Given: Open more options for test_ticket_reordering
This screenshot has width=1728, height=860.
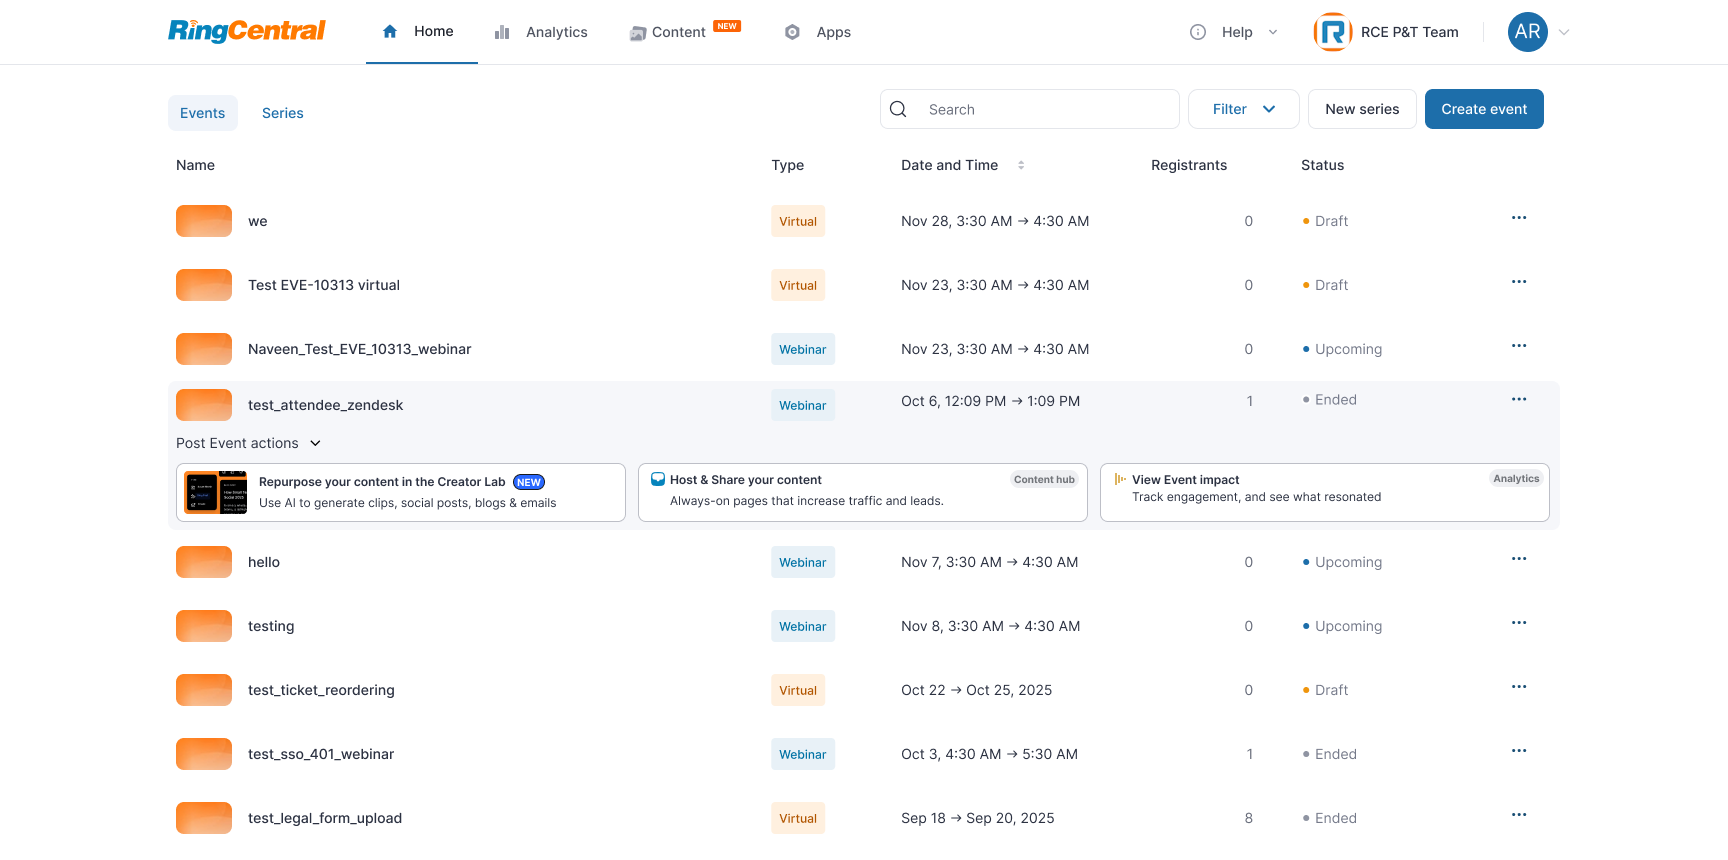Looking at the screenshot, I should tap(1519, 687).
